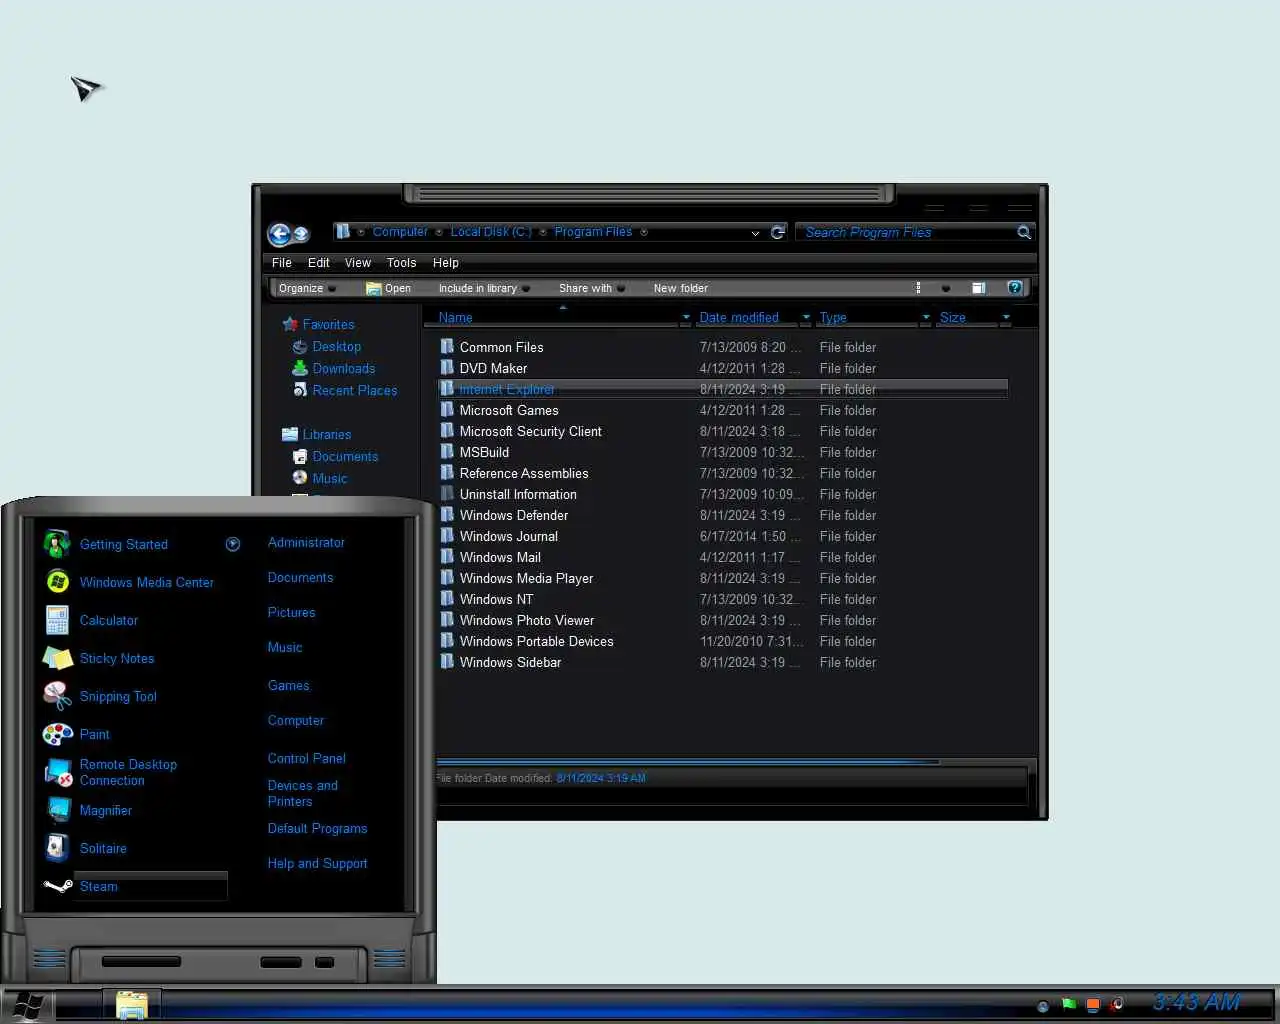
Task: Click the system clock showing 3:43 AM
Action: (x=1196, y=1002)
